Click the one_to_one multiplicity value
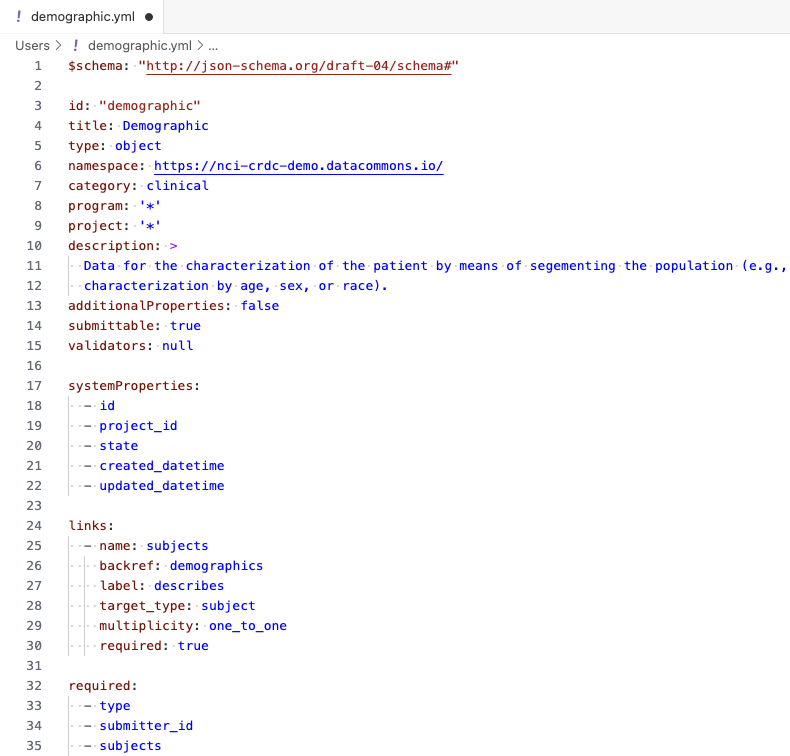 coord(248,626)
